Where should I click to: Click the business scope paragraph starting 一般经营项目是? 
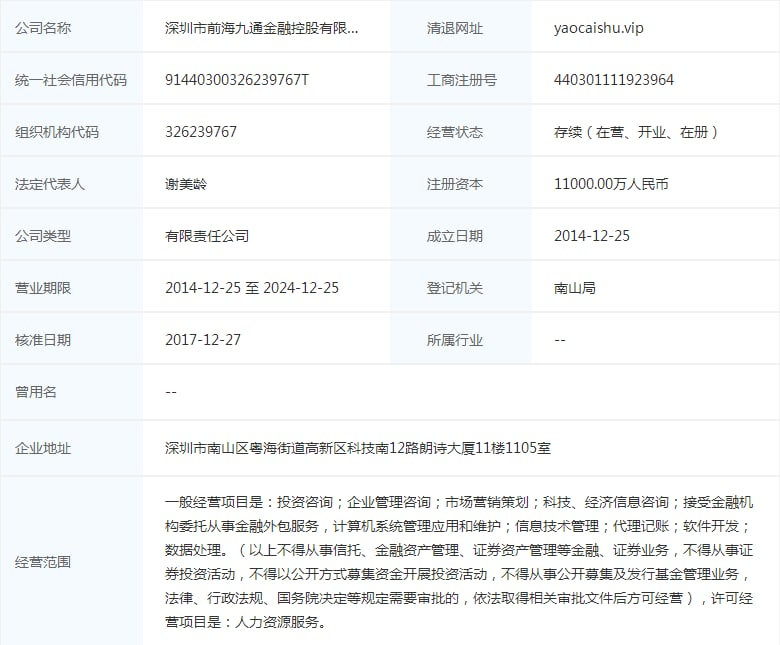click(459, 562)
